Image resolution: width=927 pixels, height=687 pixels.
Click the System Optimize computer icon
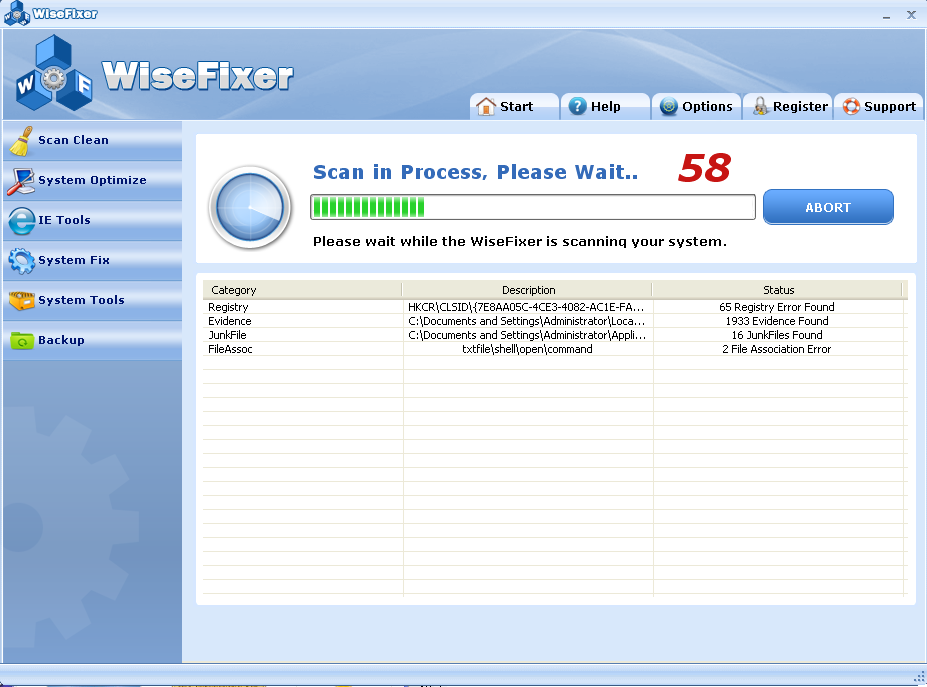click(20, 181)
